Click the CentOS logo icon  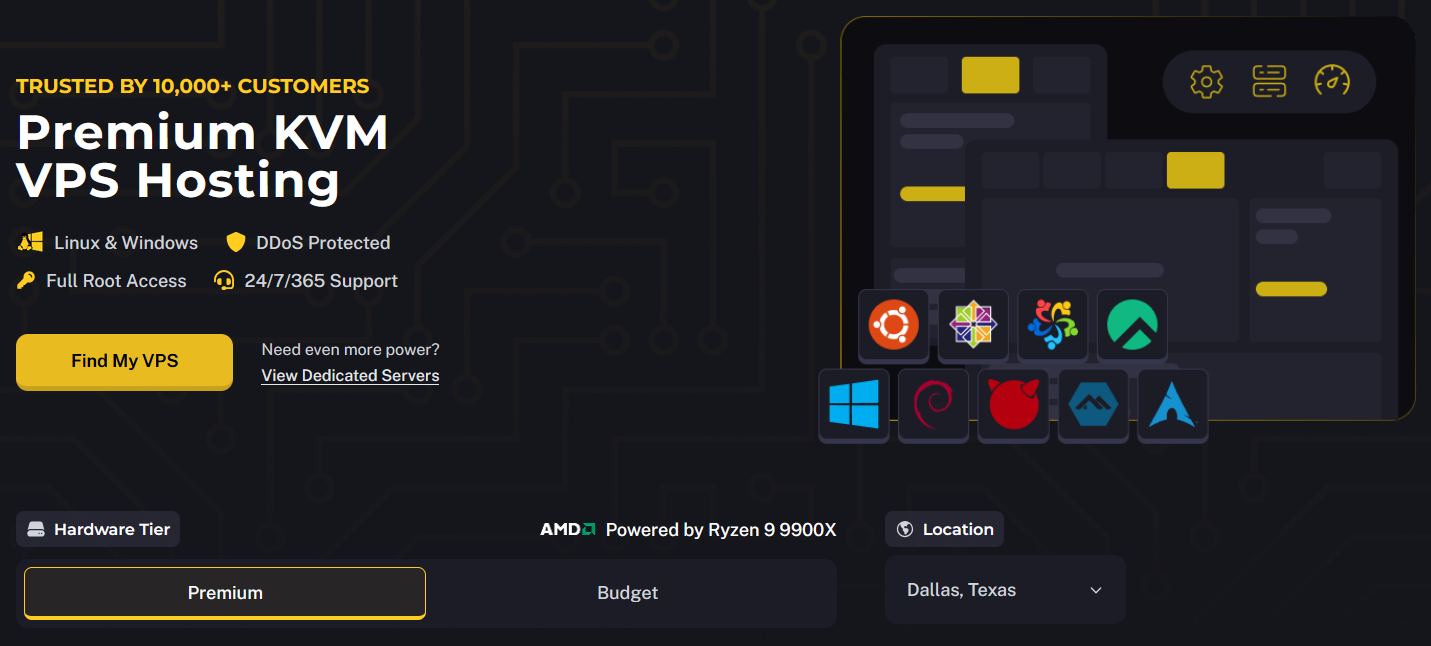[973, 325]
